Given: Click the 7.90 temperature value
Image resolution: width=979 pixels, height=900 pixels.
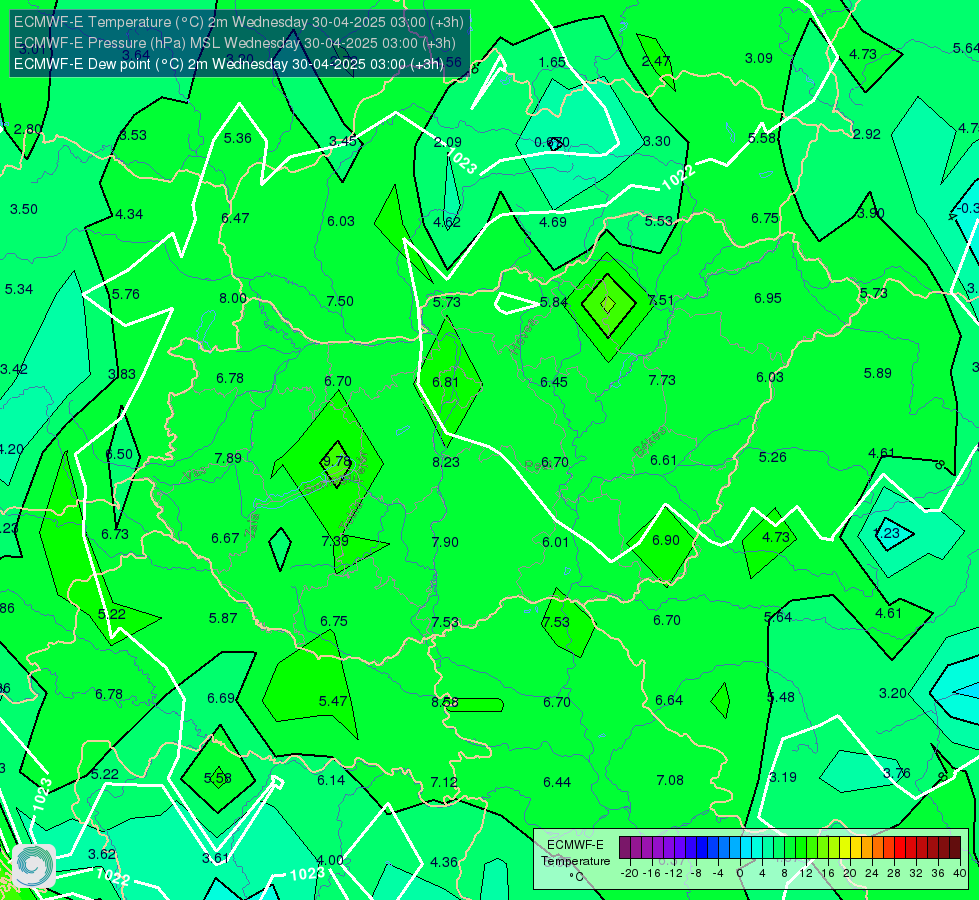Looking at the screenshot, I should pyautogui.click(x=445, y=542).
